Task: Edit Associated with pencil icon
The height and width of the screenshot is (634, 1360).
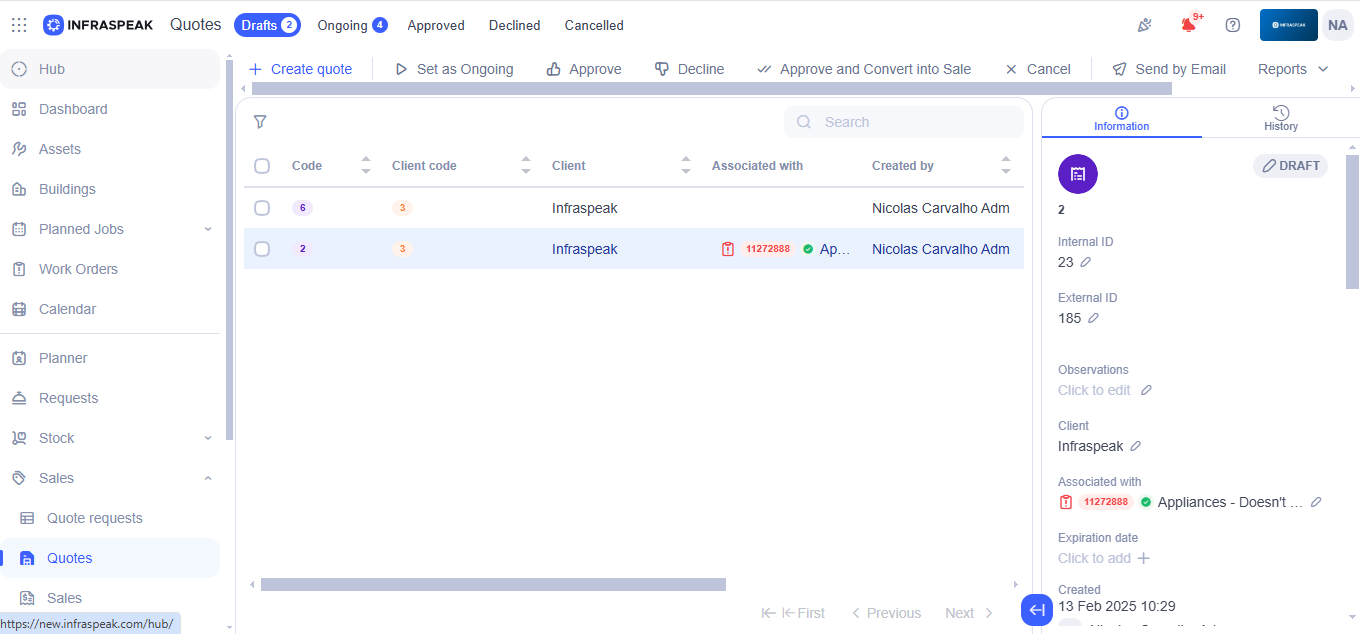Action: tap(1316, 502)
